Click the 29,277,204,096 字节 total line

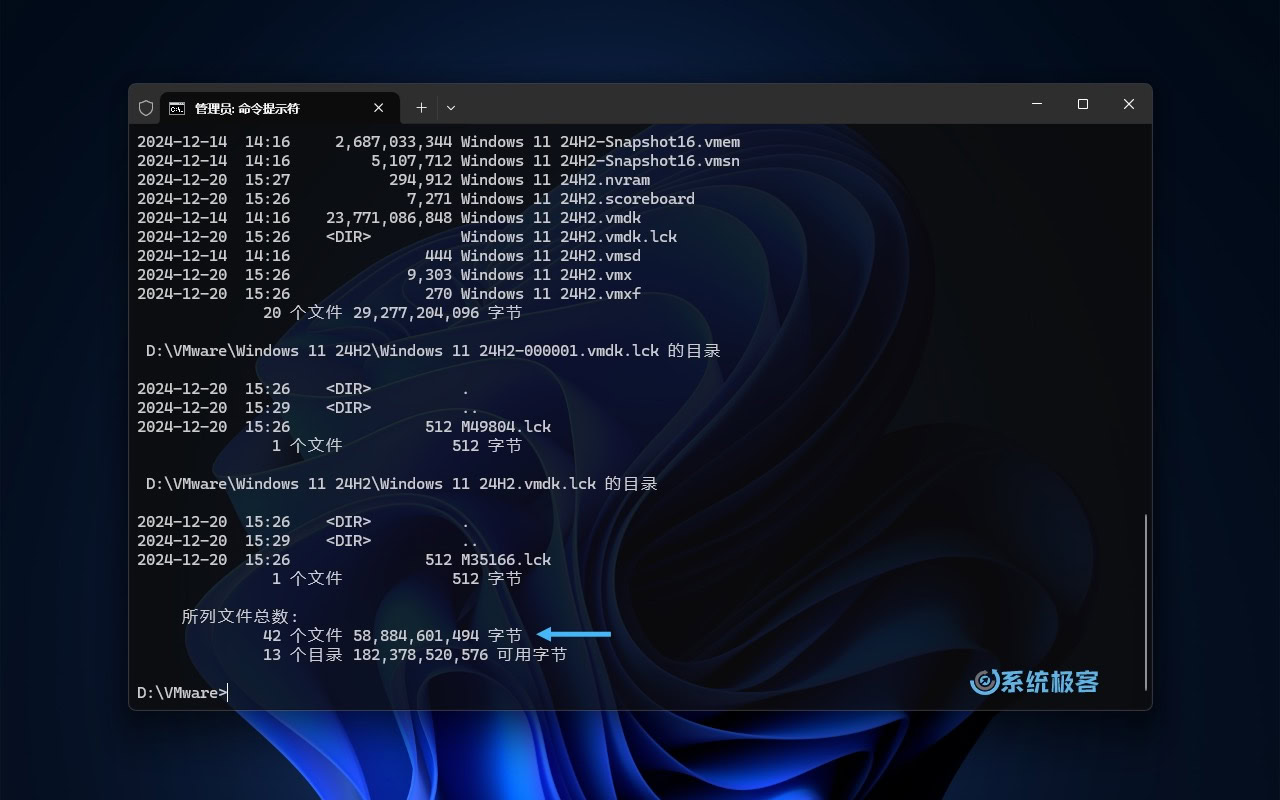coord(392,313)
